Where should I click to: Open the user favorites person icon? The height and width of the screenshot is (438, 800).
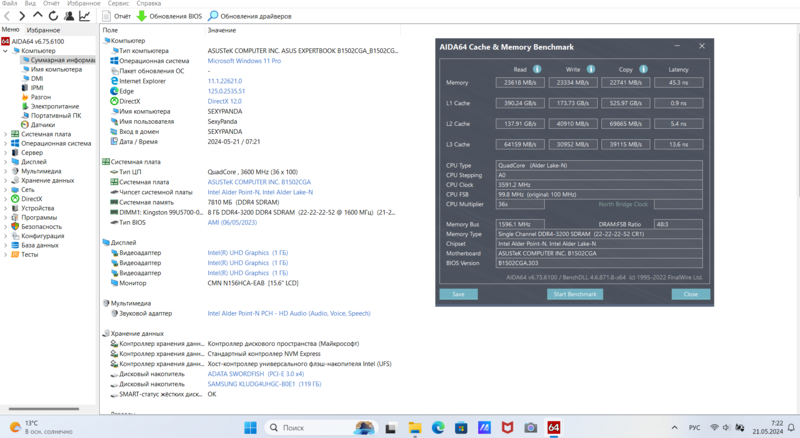click(x=69, y=16)
